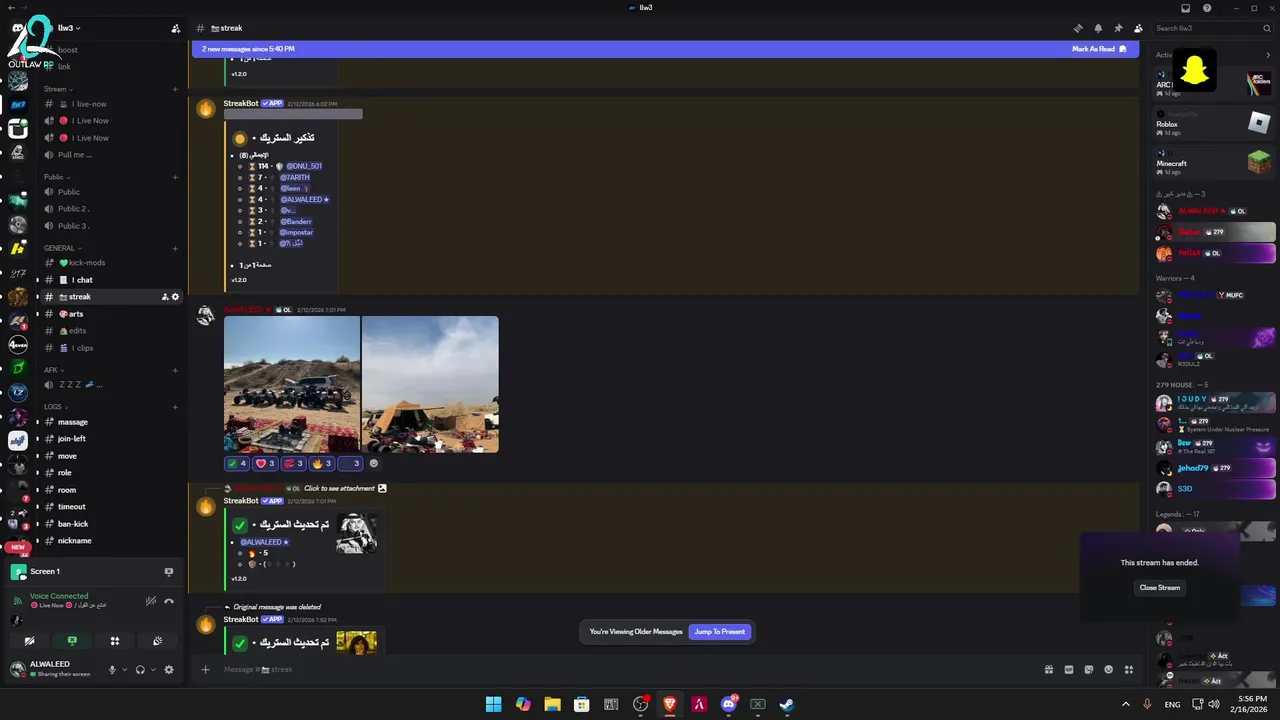
Task: Open the clips channel
Action: click(110, 348)
